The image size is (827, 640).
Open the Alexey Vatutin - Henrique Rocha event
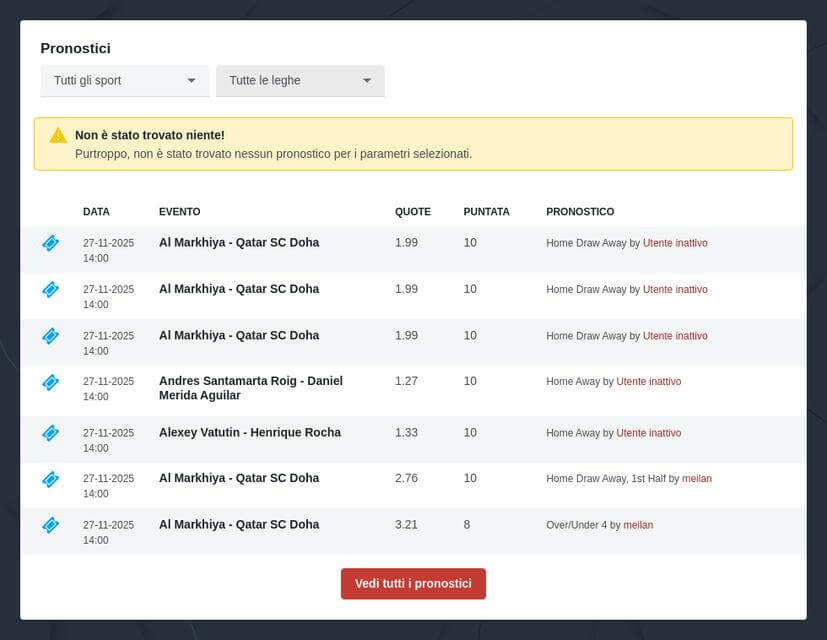click(x=250, y=433)
